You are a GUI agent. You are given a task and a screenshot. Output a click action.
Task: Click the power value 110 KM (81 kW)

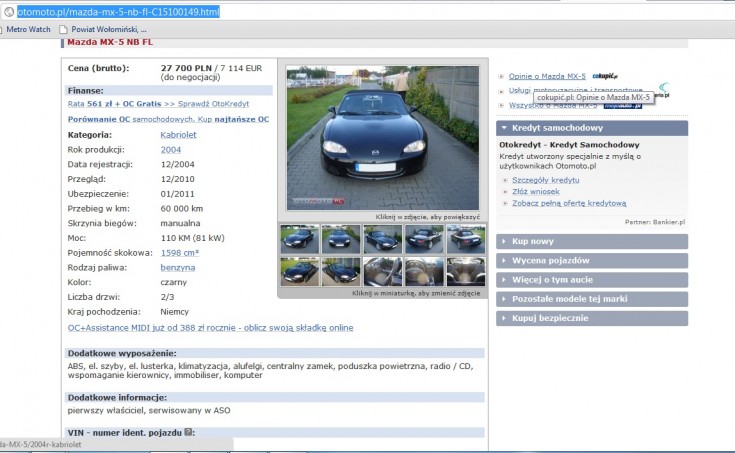tap(193, 238)
